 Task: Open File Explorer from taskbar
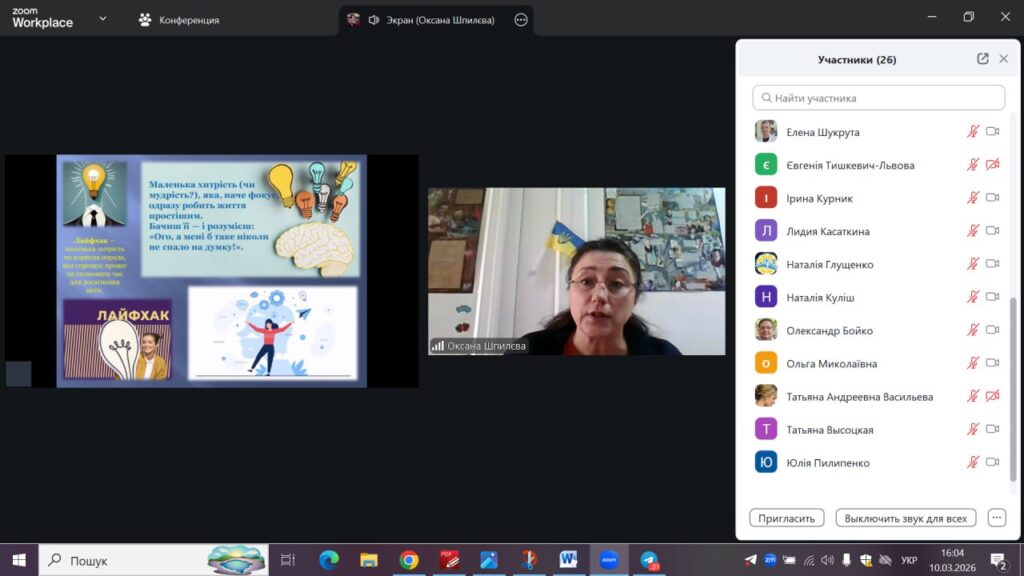tap(369, 560)
